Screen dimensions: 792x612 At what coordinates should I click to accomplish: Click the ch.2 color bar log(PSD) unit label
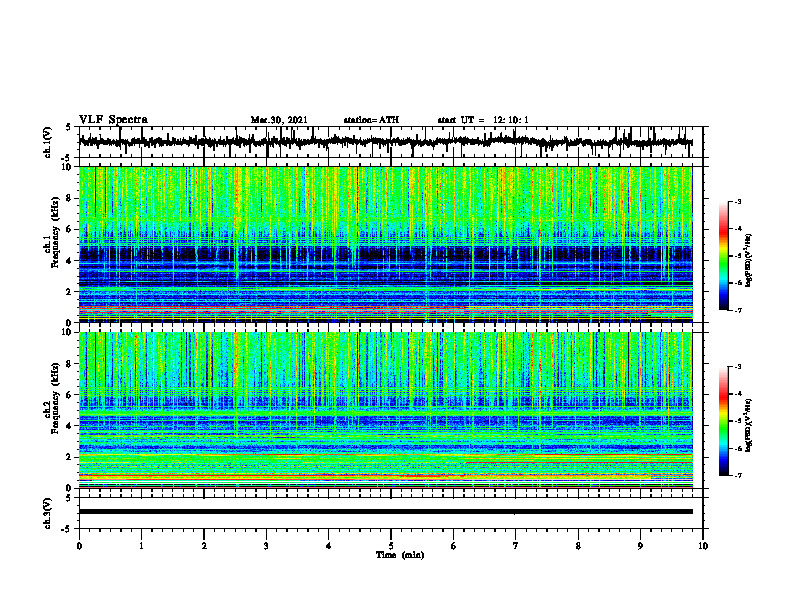pyautogui.click(x=749, y=426)
